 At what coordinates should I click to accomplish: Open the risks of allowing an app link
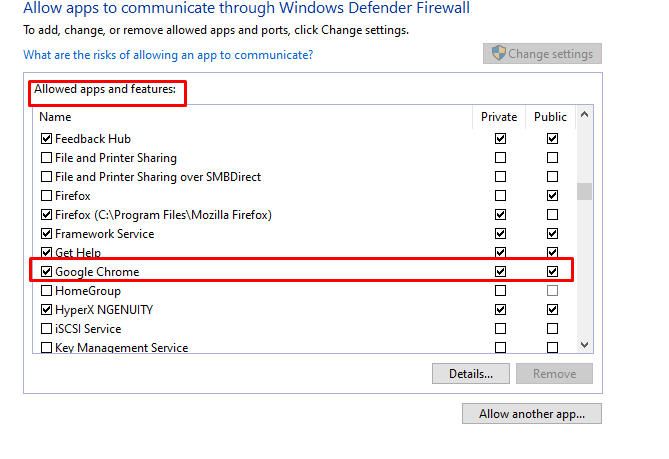point(168,55)
